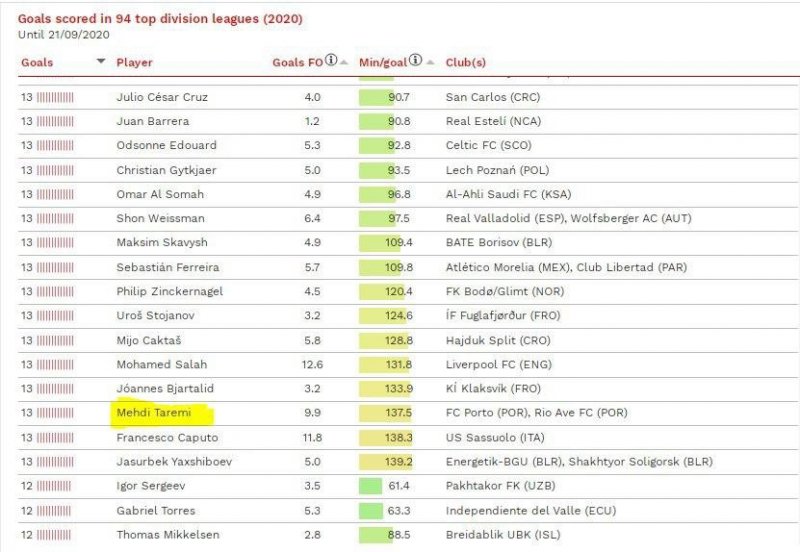Click the sort arrow next to Goals FO
Viewport: 800px width, 552px height.
click(x=344, y=63)
